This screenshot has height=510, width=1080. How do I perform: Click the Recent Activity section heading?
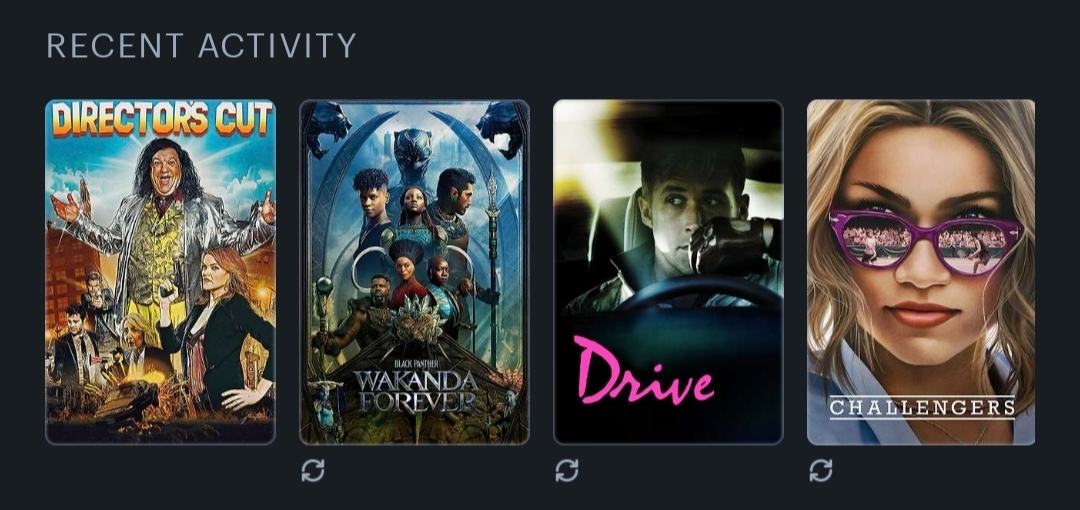[201, 45]
